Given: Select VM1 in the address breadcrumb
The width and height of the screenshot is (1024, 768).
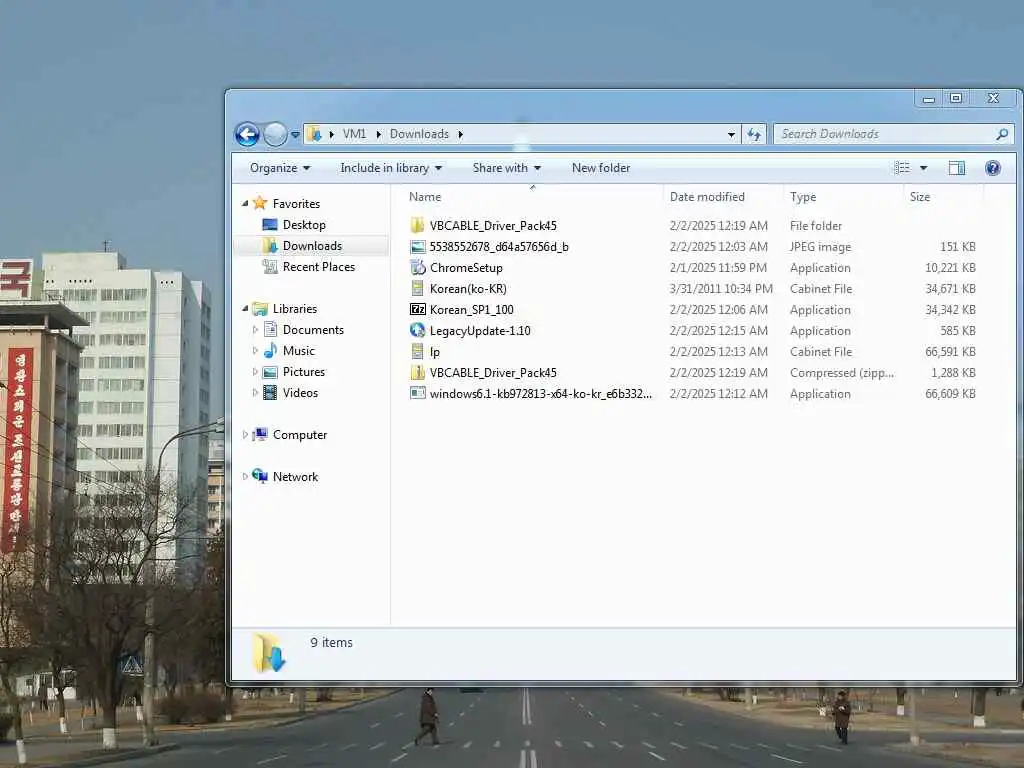Looking at the screenshot, I should click(x=354, y=134).
